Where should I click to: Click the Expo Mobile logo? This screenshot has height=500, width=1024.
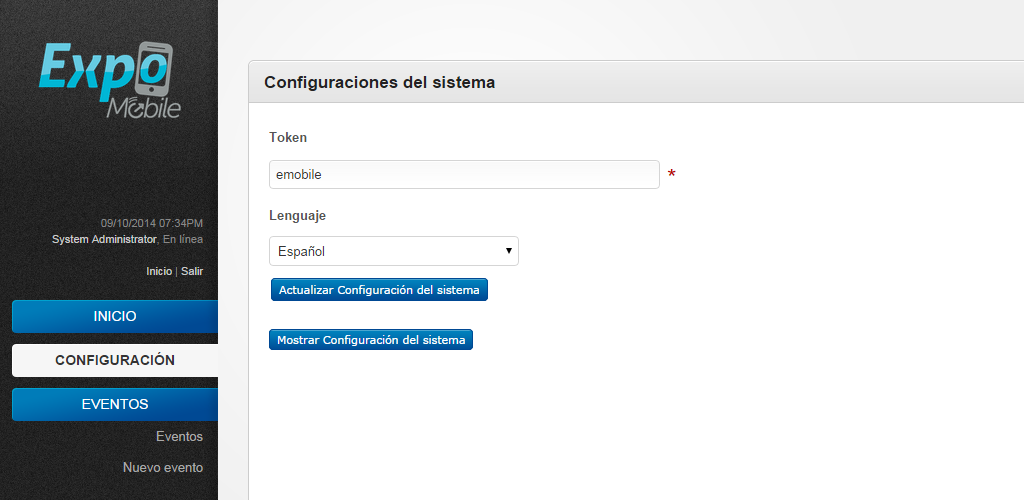pyautogui.click(x=110, y=80)
